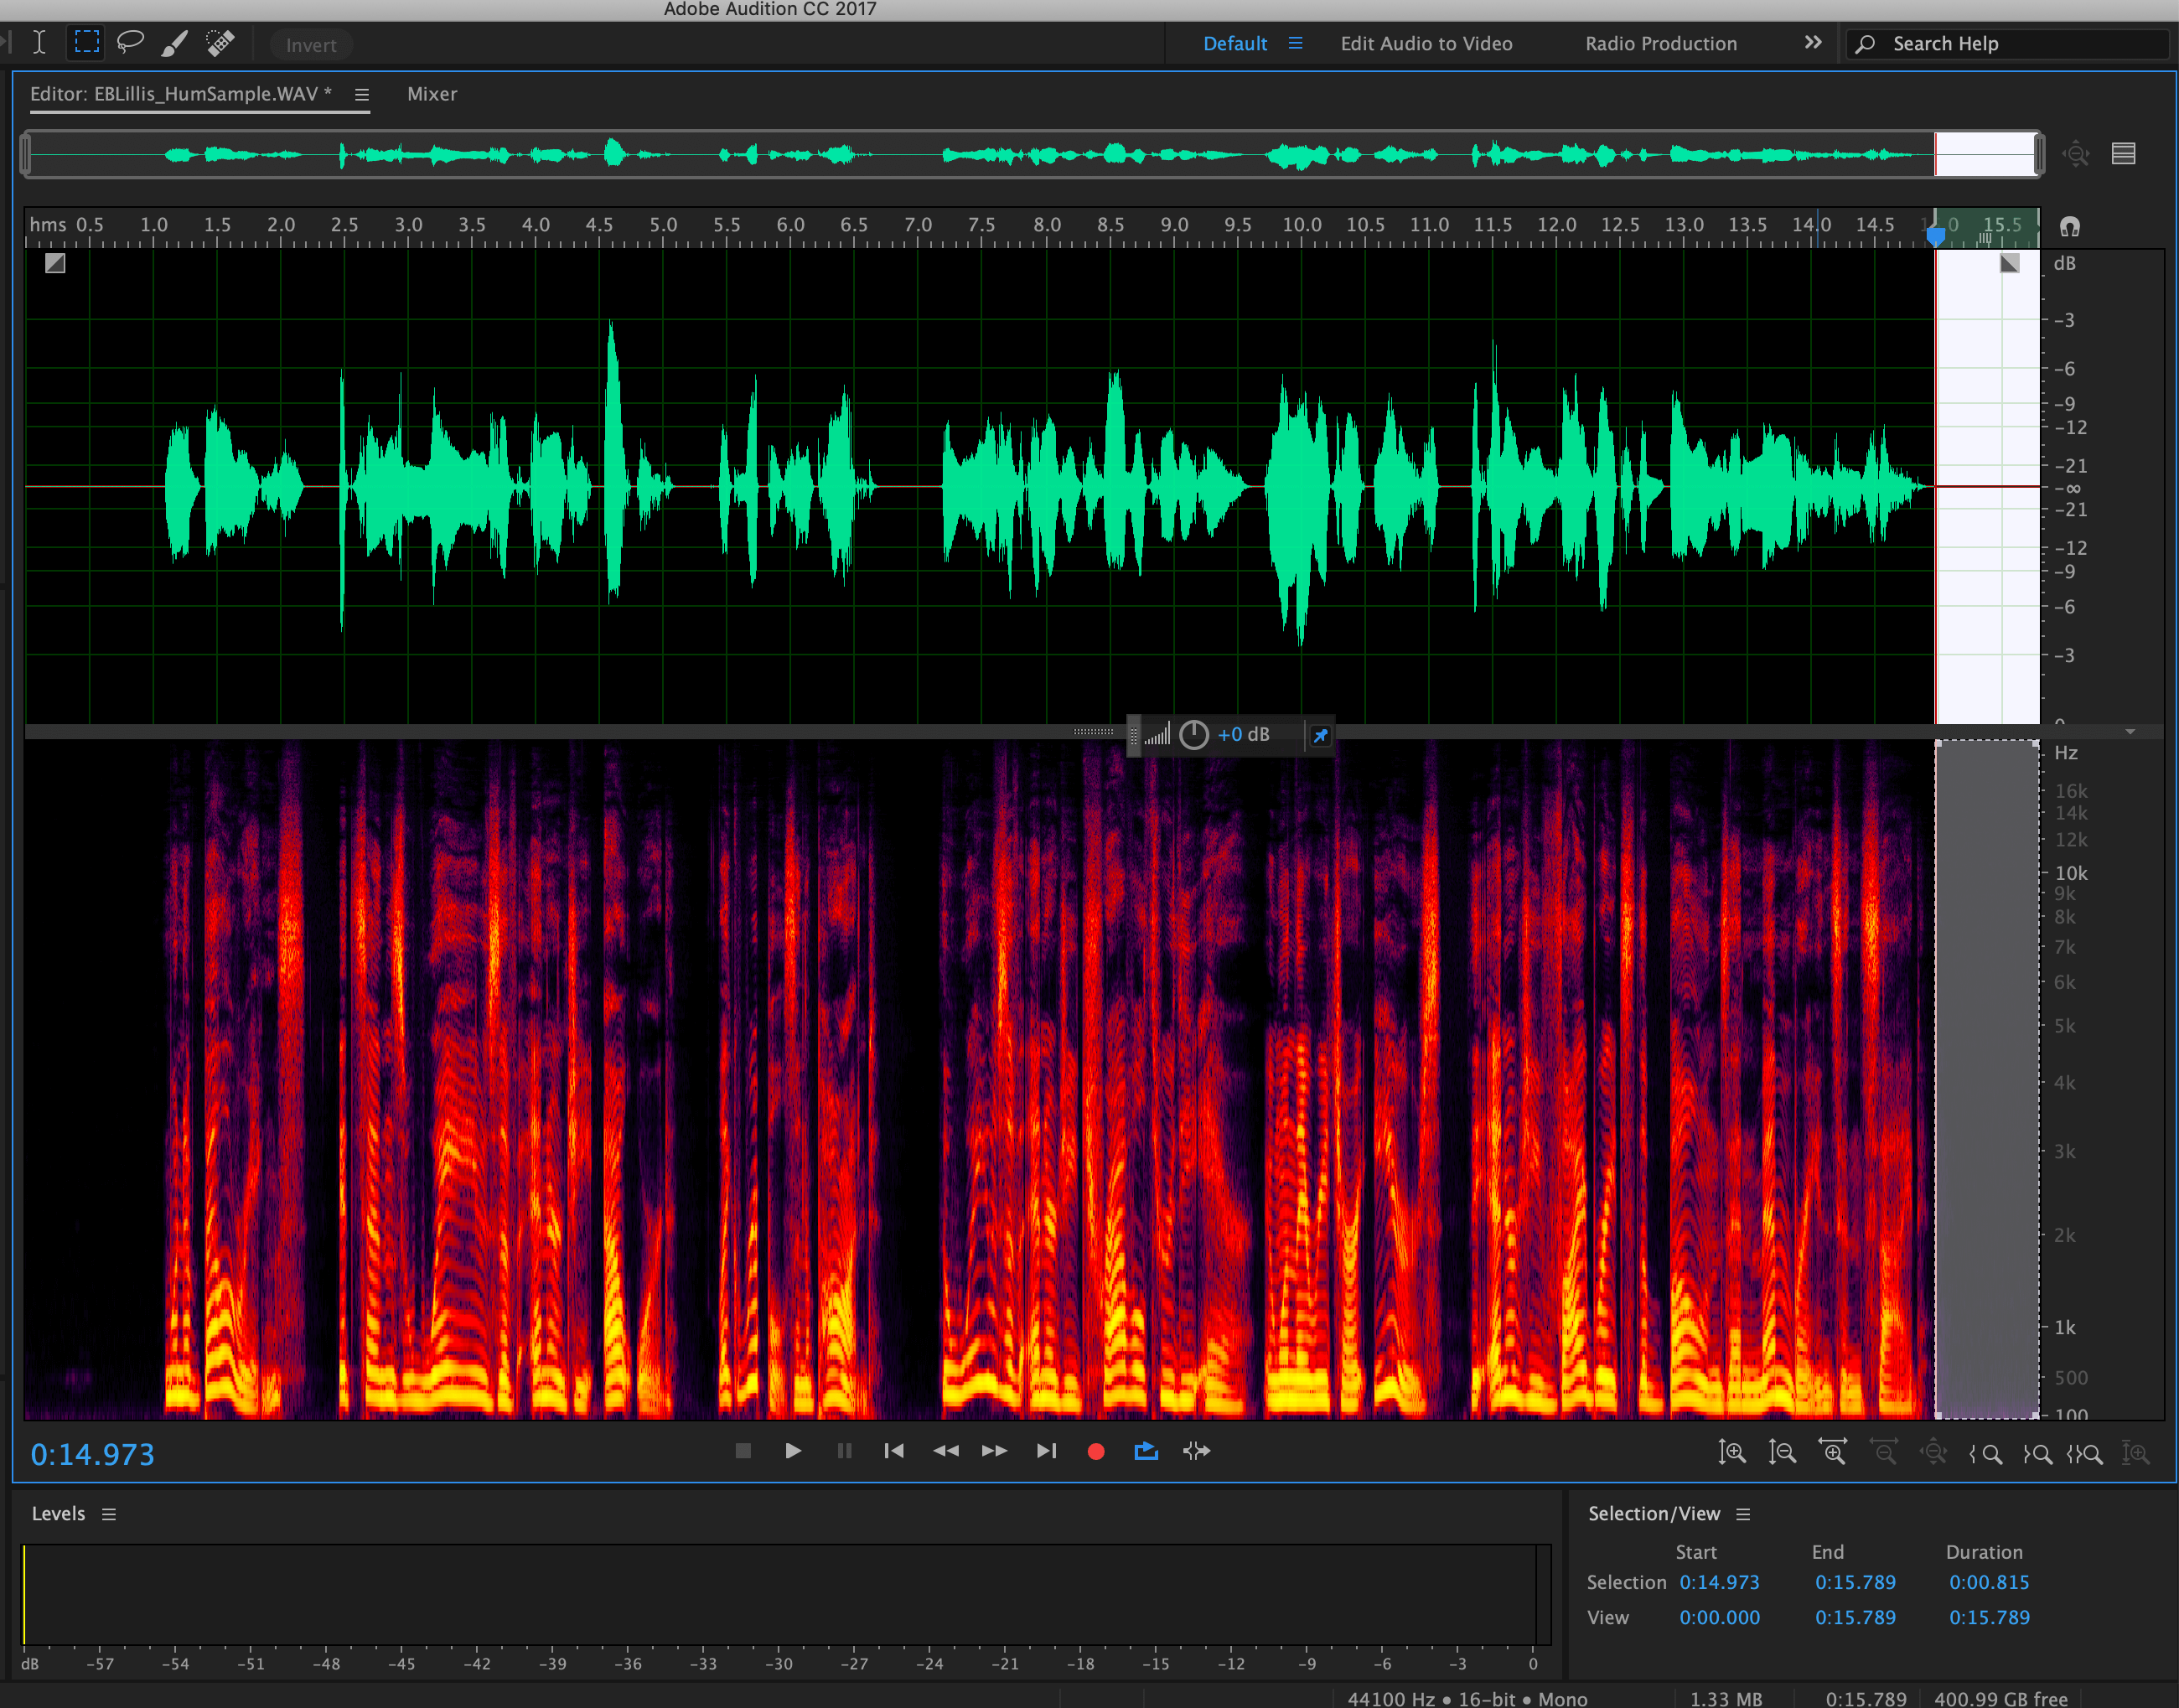Select the Paintbrush Selection tool

point(174,43)
